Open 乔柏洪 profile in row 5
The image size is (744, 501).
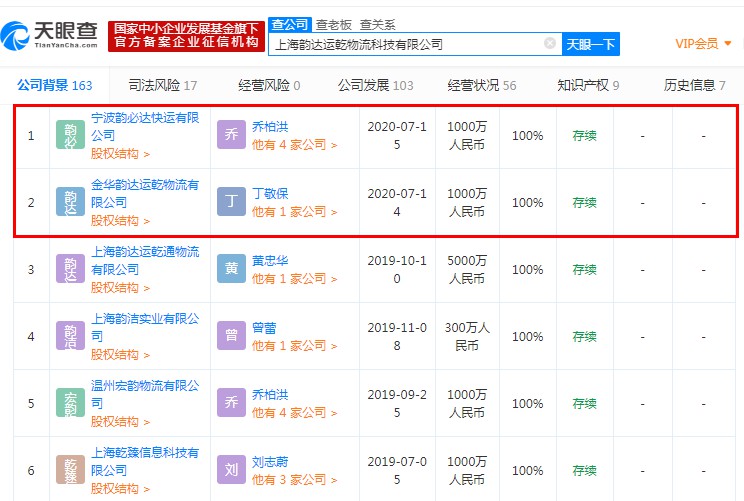(x=270, y=394)
